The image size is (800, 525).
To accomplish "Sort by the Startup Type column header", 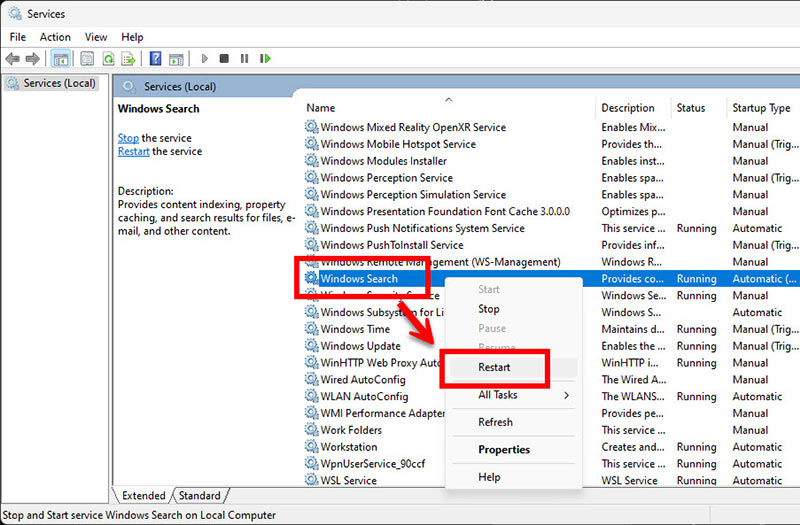I will click(763, 108).
